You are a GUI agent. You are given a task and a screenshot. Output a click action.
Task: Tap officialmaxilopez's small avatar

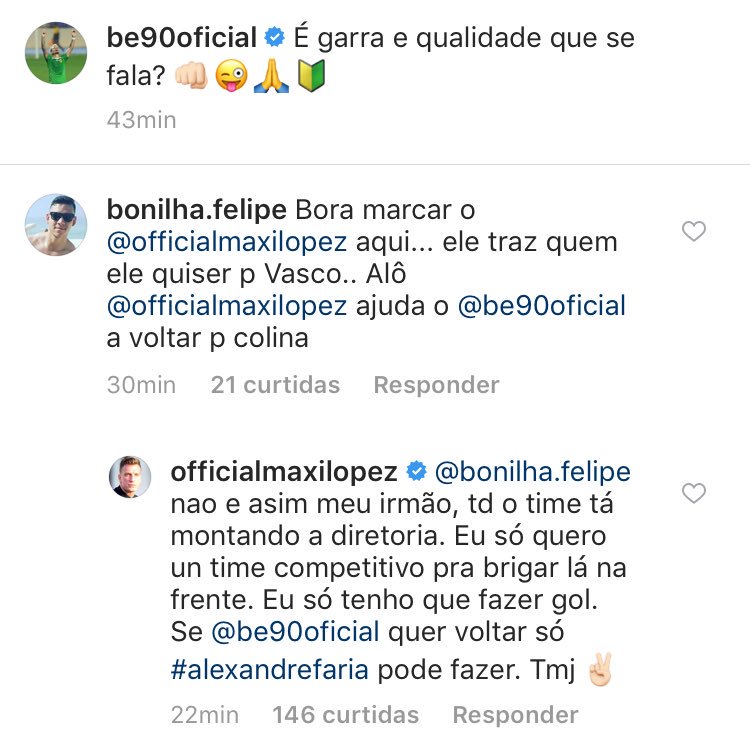130,478
